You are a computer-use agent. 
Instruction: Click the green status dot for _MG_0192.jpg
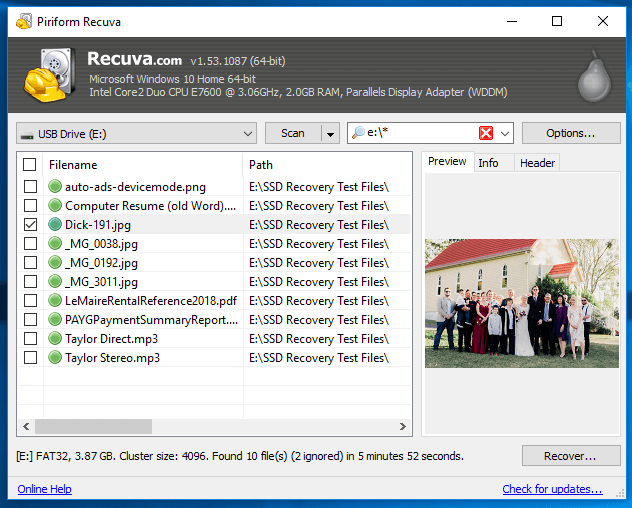click(x=54, y=262)
